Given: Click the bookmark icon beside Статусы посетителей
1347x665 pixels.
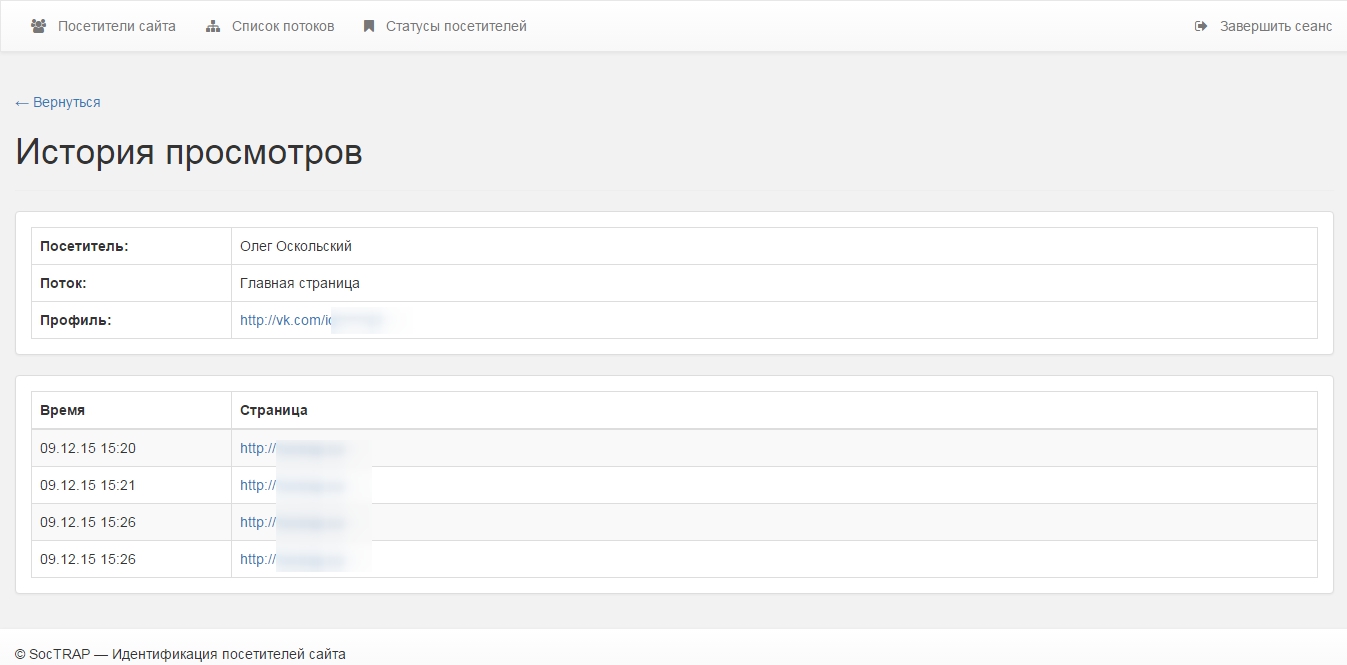Looking at the screenshot, I should (369, 26).
